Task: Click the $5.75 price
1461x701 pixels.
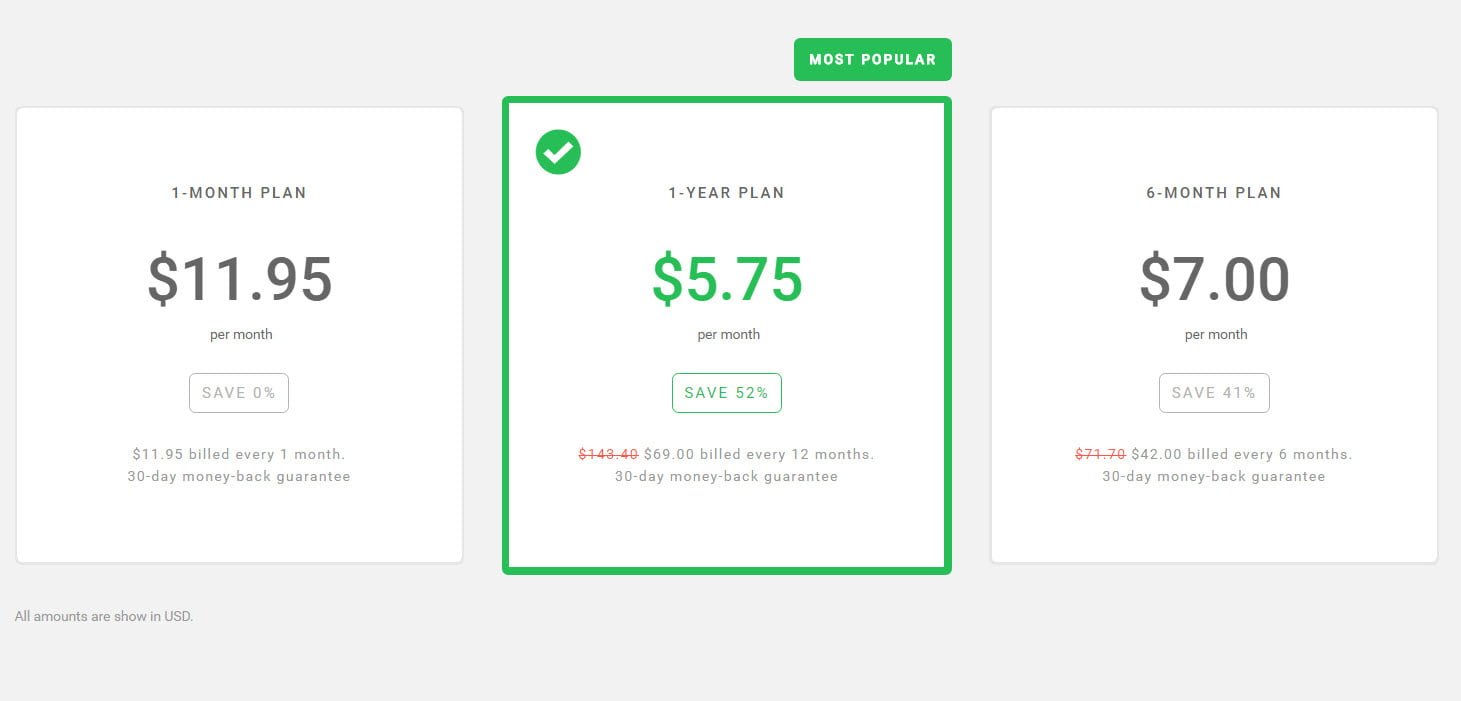Action: [727, 279]
